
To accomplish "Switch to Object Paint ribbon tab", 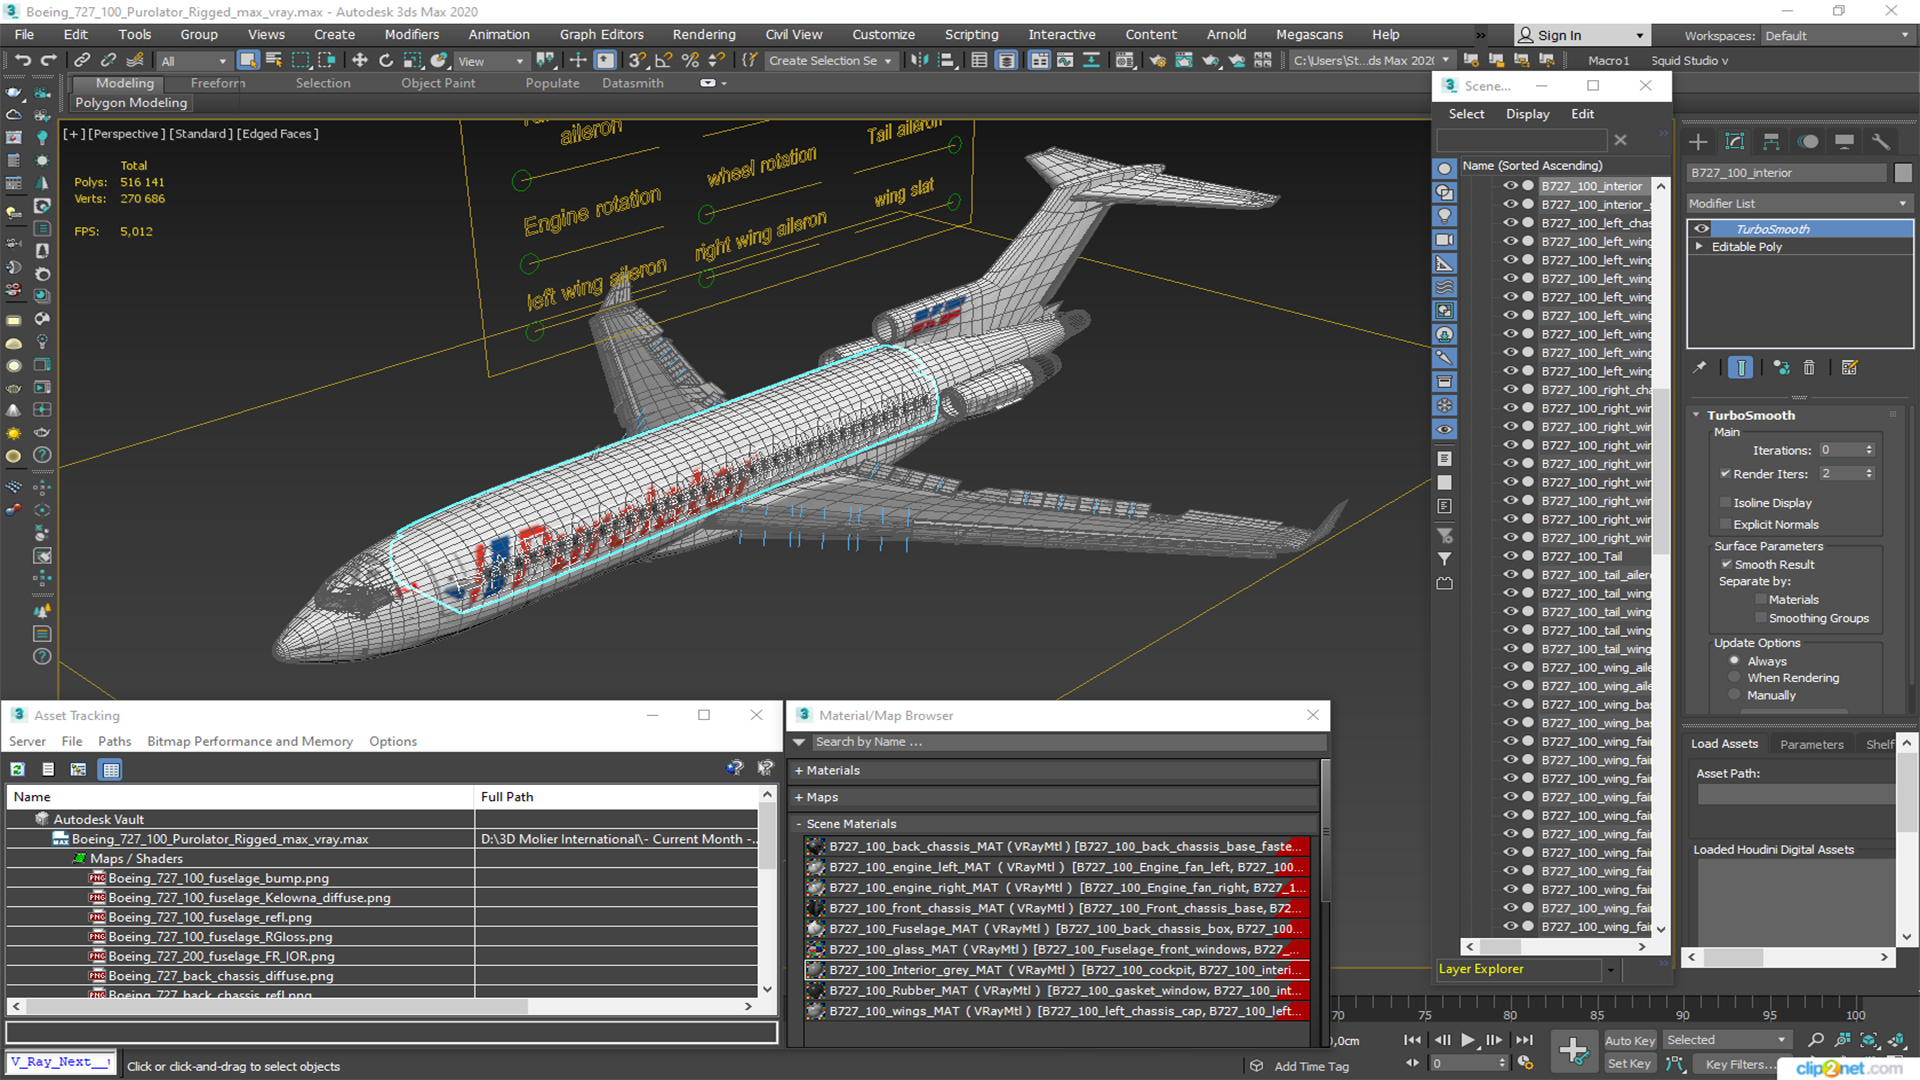I will [438, 83].
